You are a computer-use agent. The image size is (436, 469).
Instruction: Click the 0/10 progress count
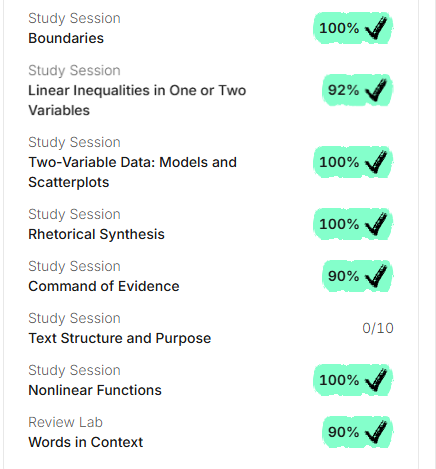click(x=378, y=328)
